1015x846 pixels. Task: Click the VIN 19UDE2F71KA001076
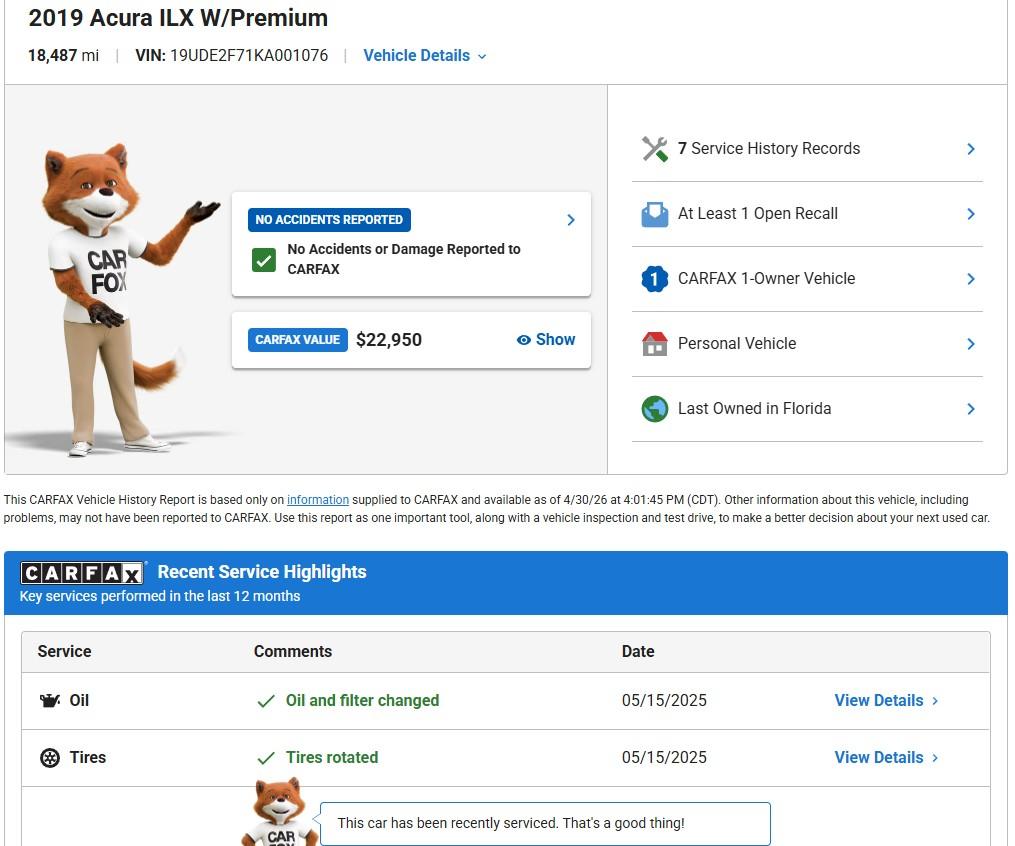coord(232,56)
